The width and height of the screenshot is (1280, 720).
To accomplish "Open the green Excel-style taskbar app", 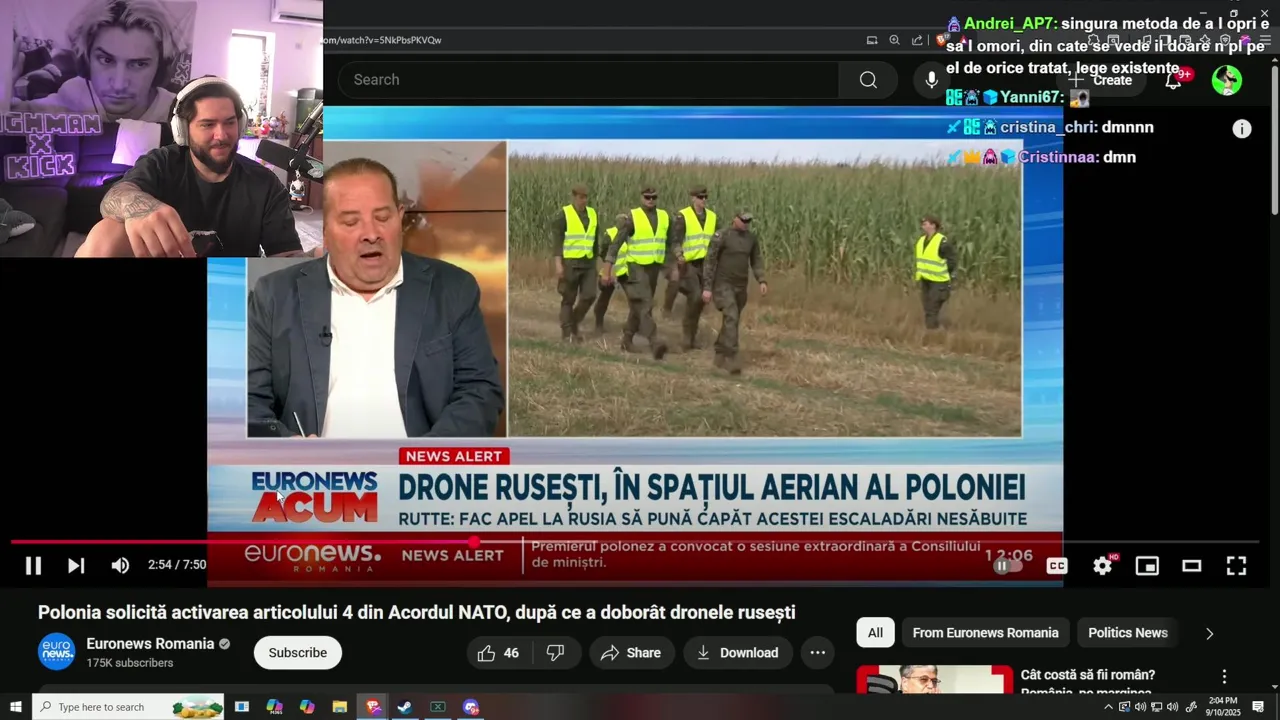I will point(437,707).
